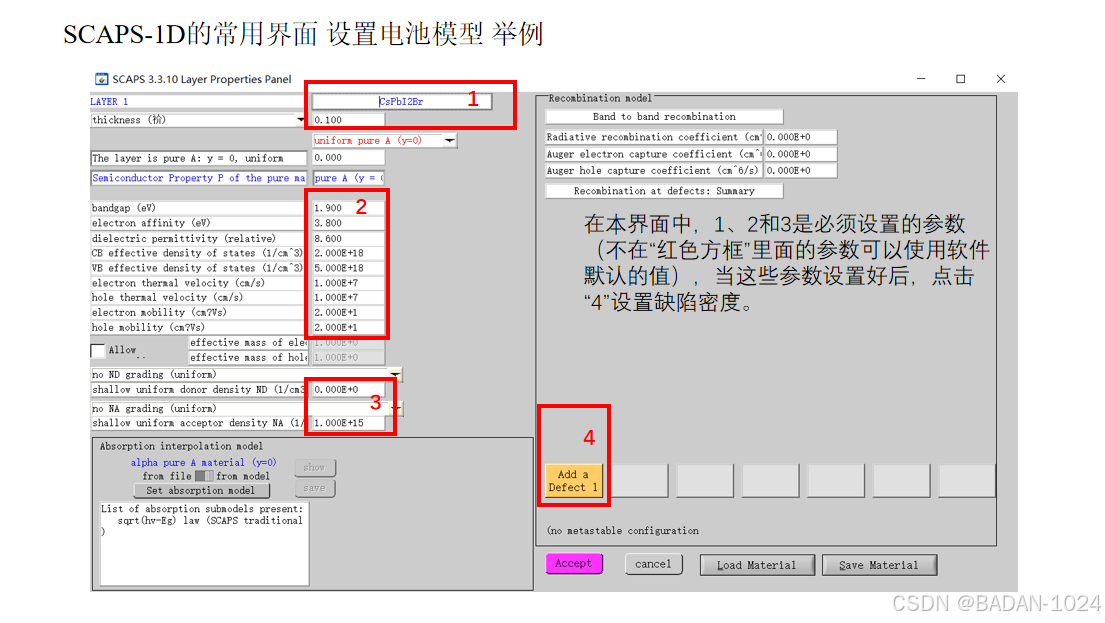The height and width of the screenshot is (623, 1105).
Task: Click the greyed show button
Action: 314,467
